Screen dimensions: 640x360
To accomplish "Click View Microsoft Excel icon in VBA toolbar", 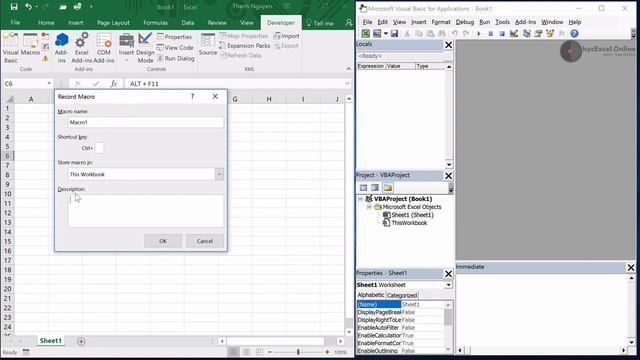I will tap(366, 33).
